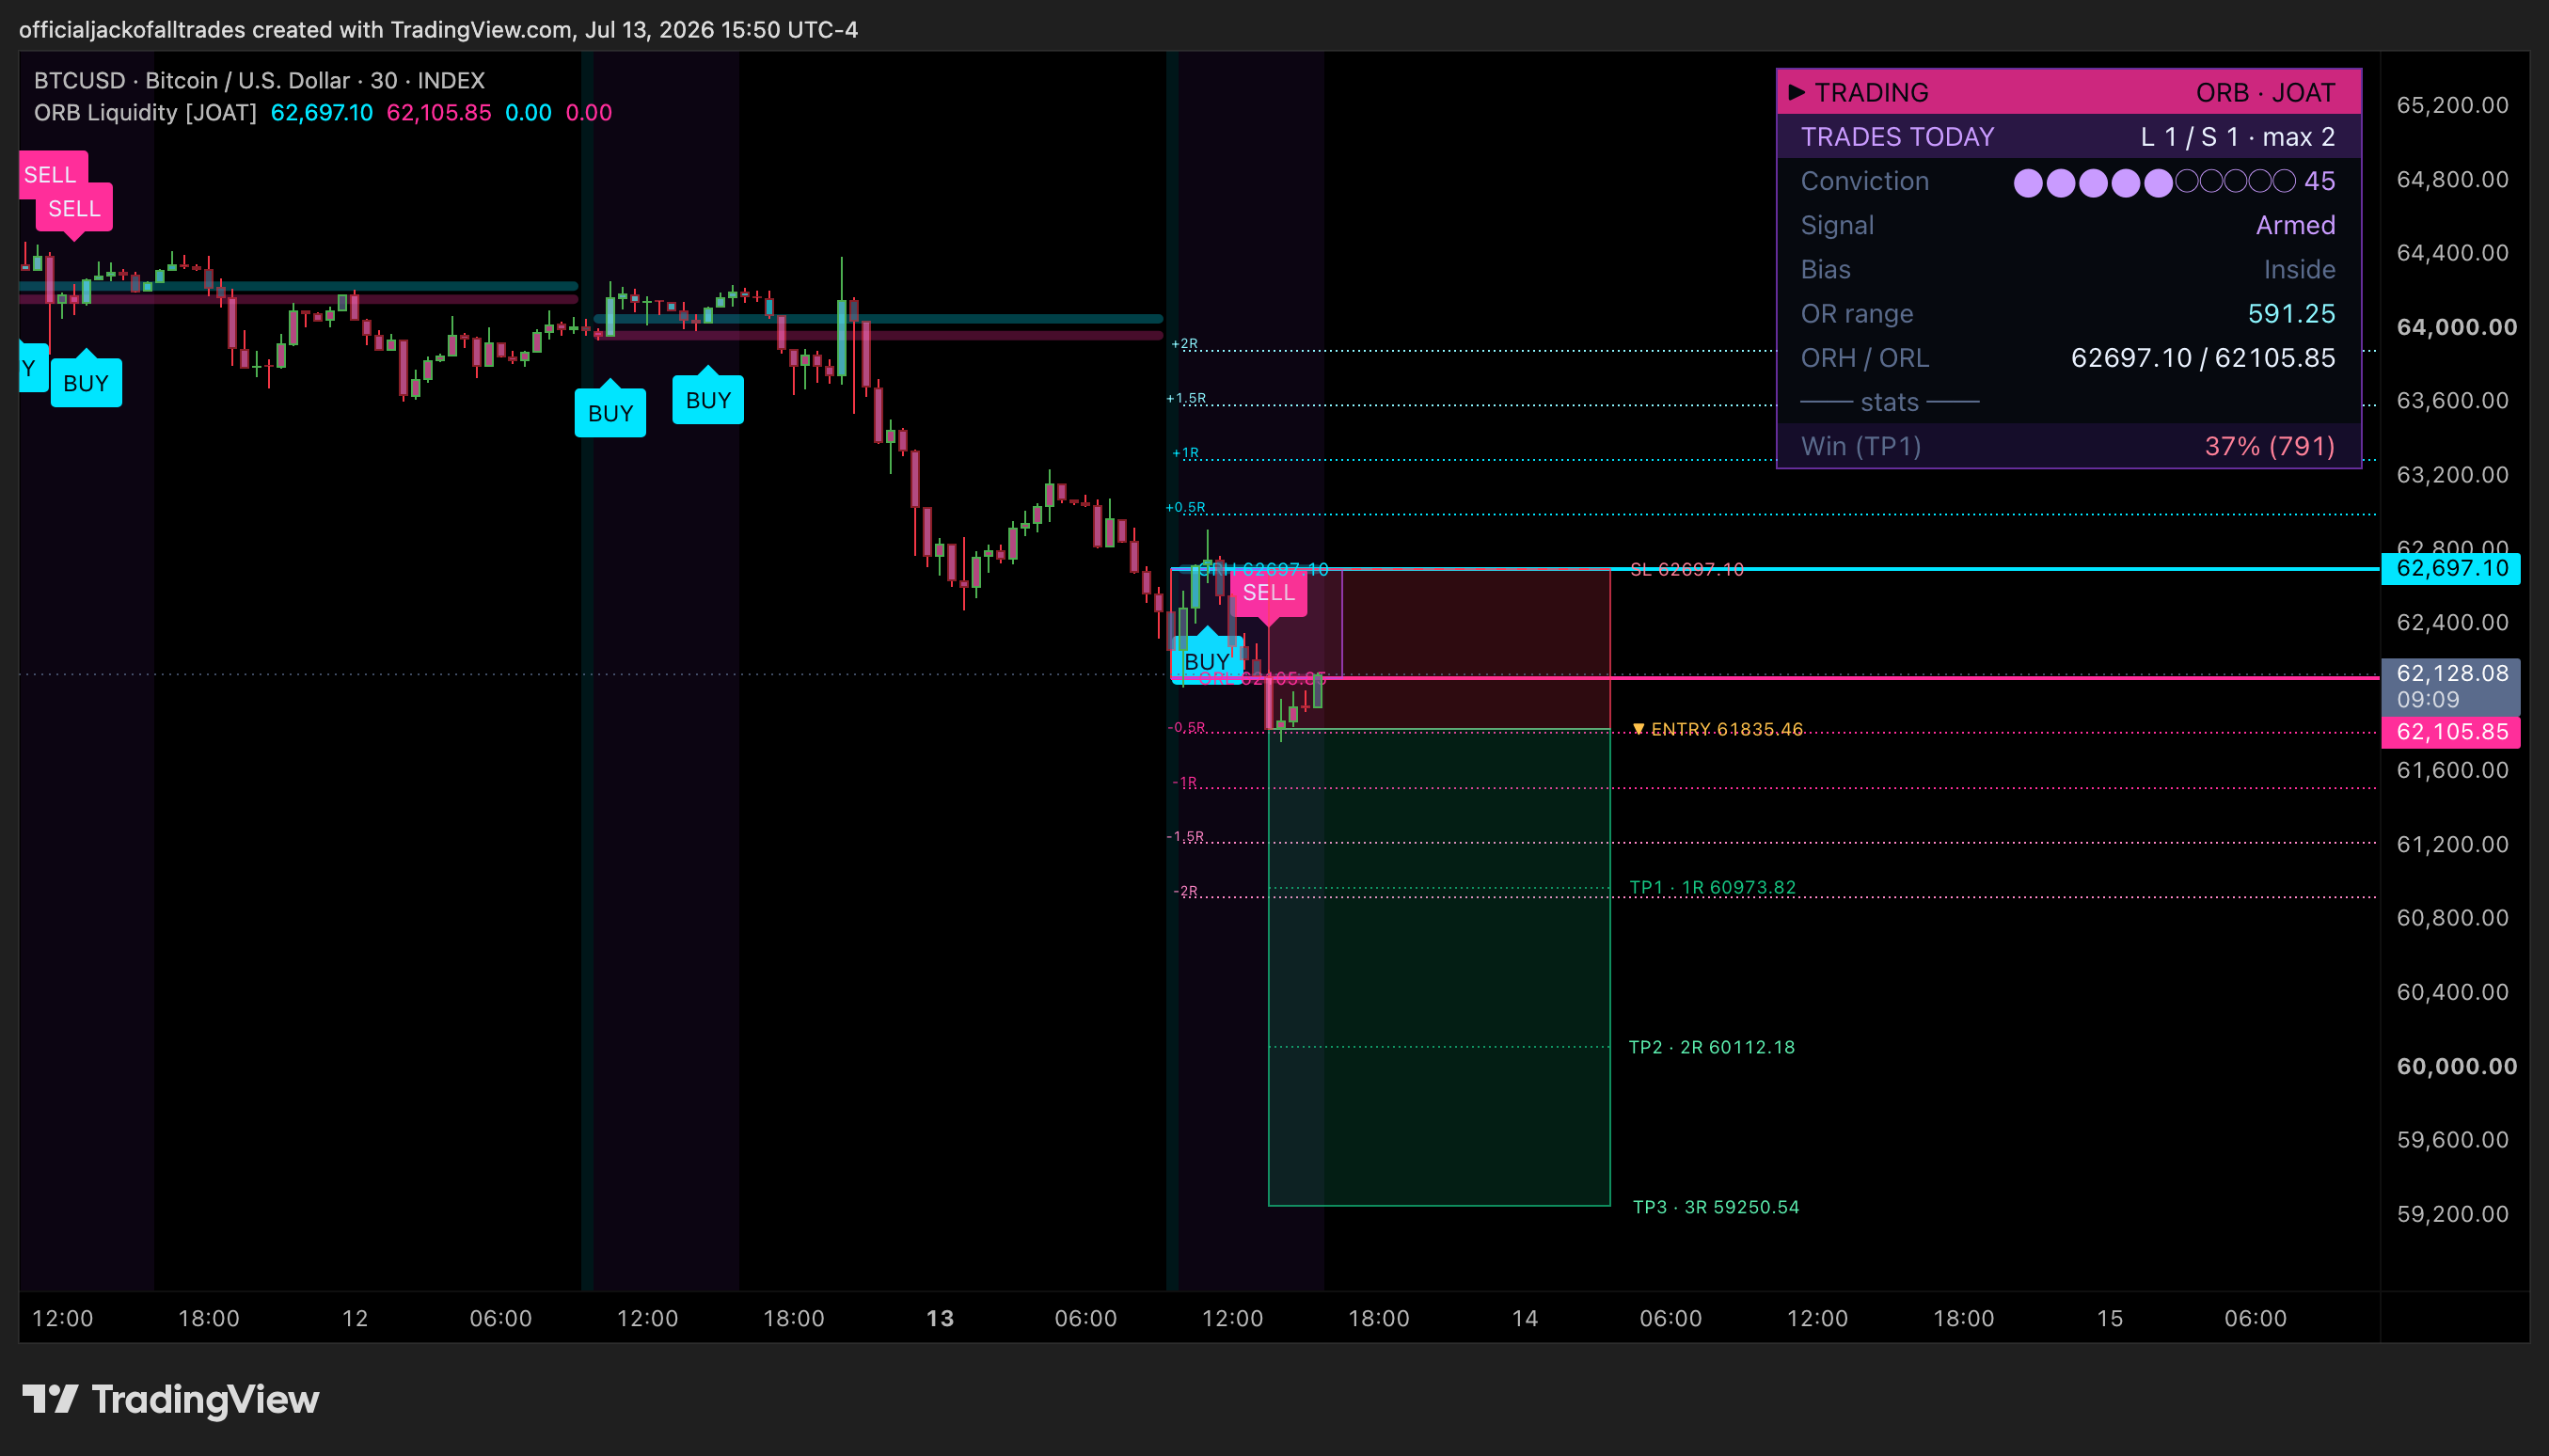Click the play triangle beside TRADING header

(x=1796, y=92)
